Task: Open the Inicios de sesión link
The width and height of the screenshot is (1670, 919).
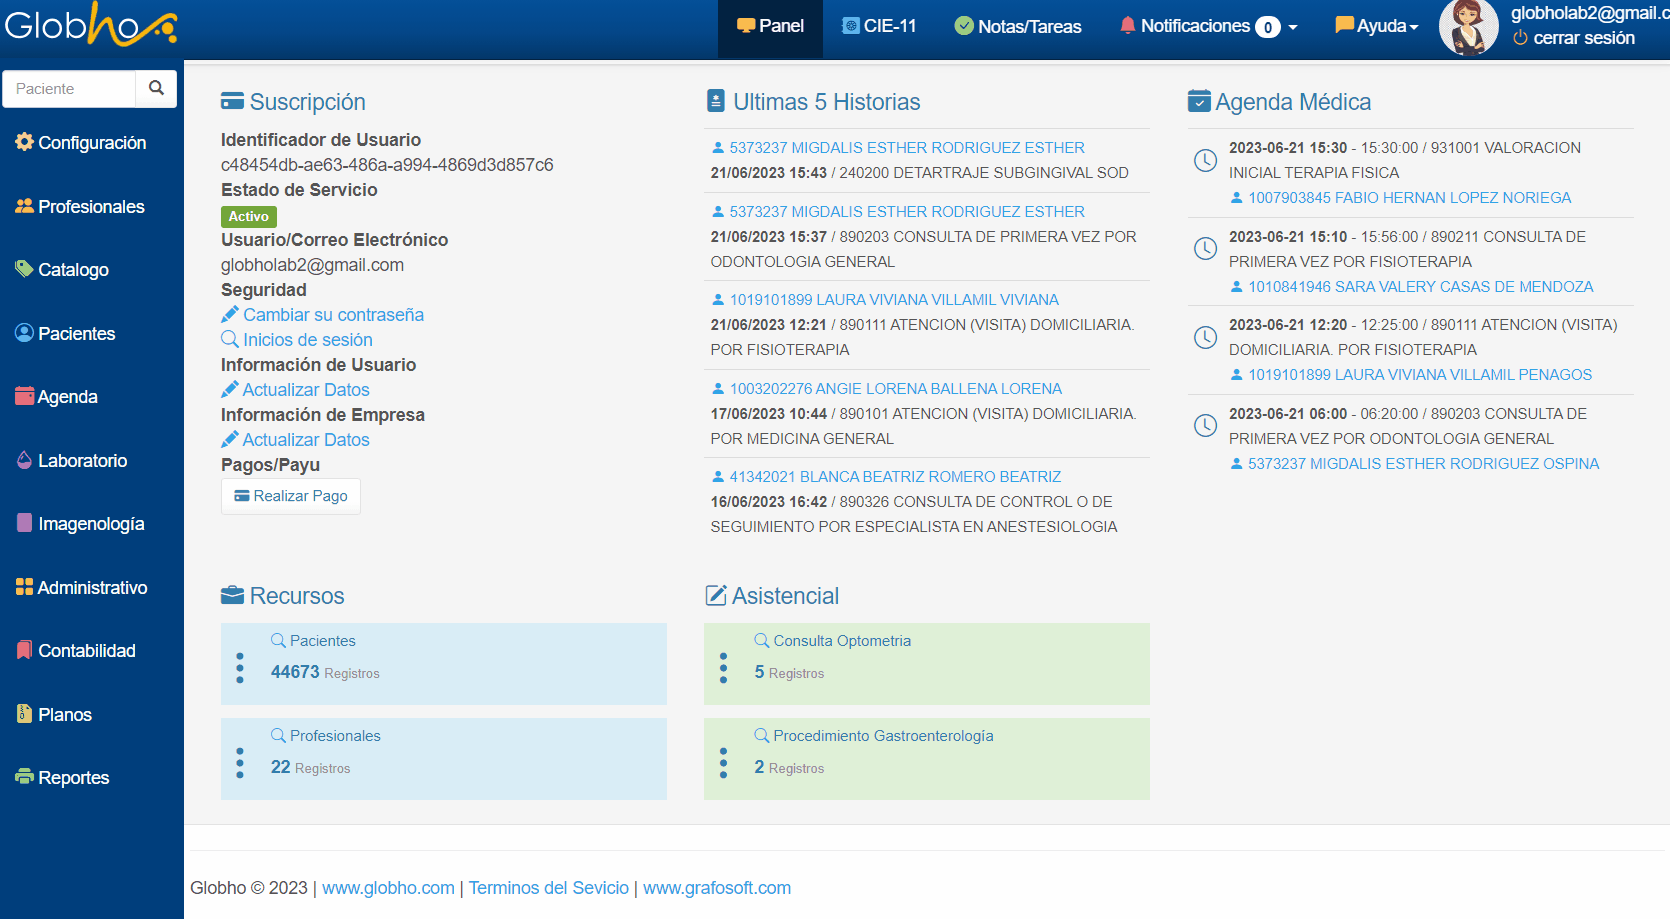Action: 307,340
